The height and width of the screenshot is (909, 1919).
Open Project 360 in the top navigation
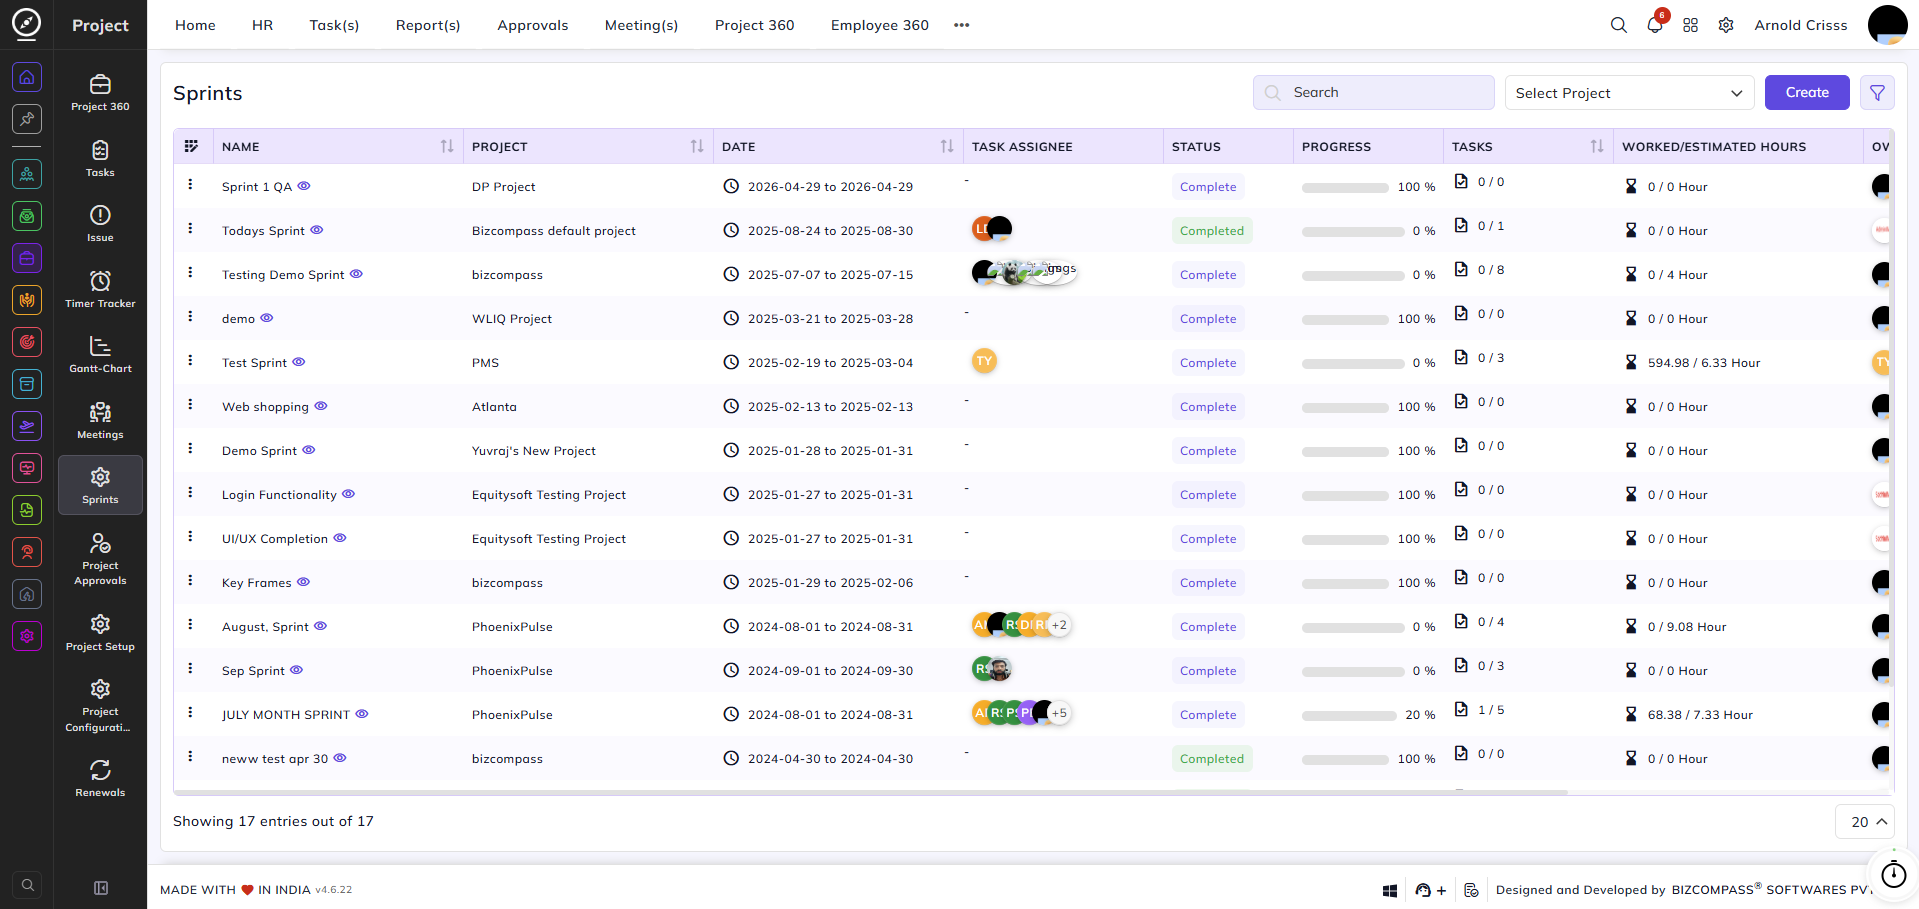(754, 25)
